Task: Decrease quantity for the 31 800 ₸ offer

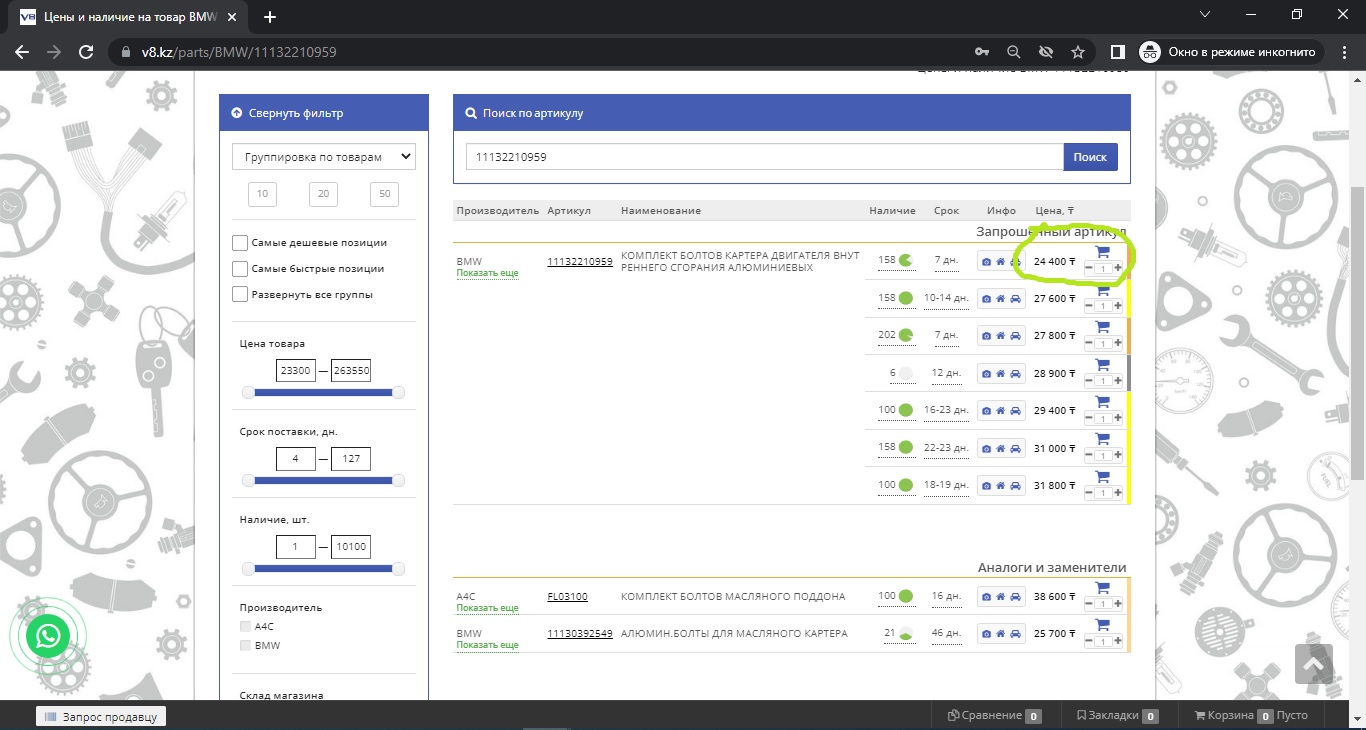Action: 1088,493
